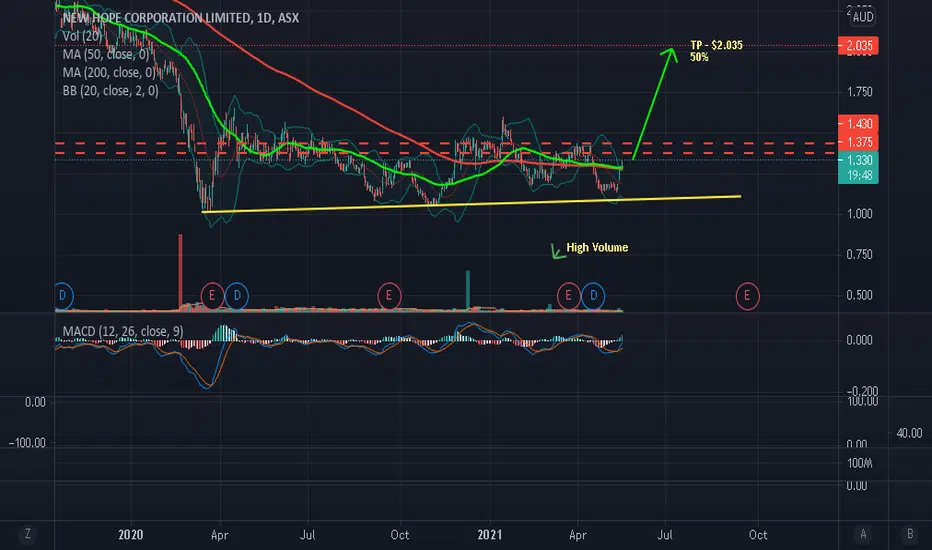932x550 pixels.
Task: Click the D dividend marker at April 2020
Action: tap(237, 296)
